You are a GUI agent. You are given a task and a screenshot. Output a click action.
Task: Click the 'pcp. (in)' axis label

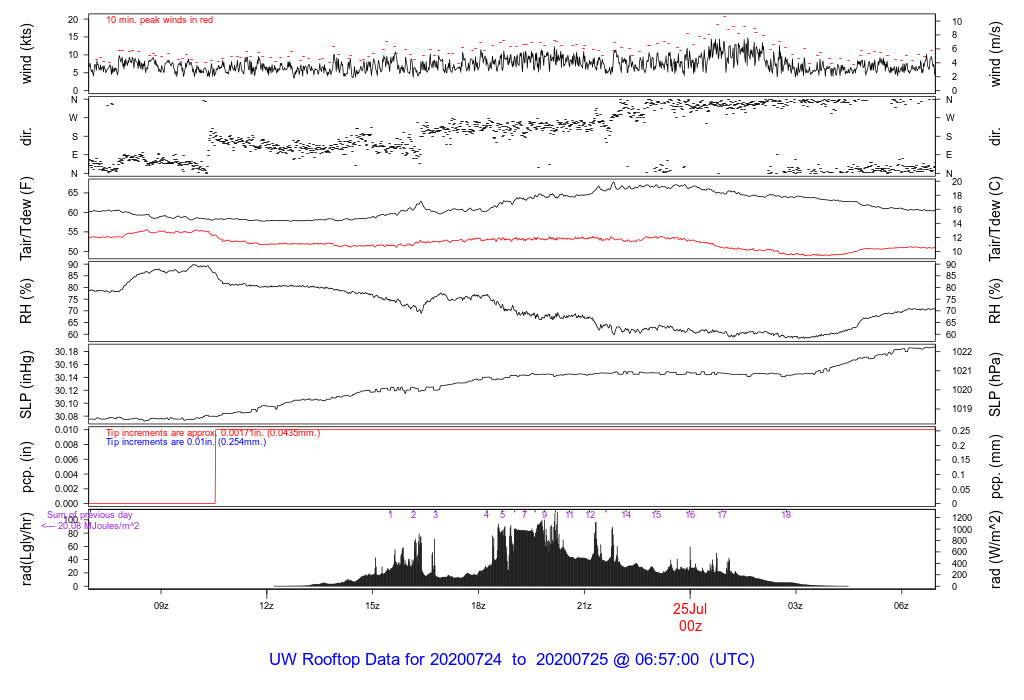pyautogui.click(x=26, y=468)
